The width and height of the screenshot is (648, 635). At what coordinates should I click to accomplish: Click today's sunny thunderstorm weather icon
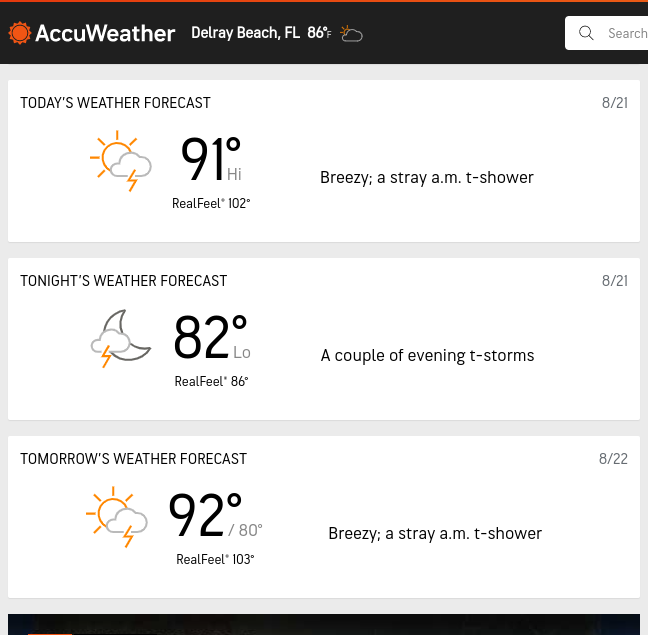point(121,161)
